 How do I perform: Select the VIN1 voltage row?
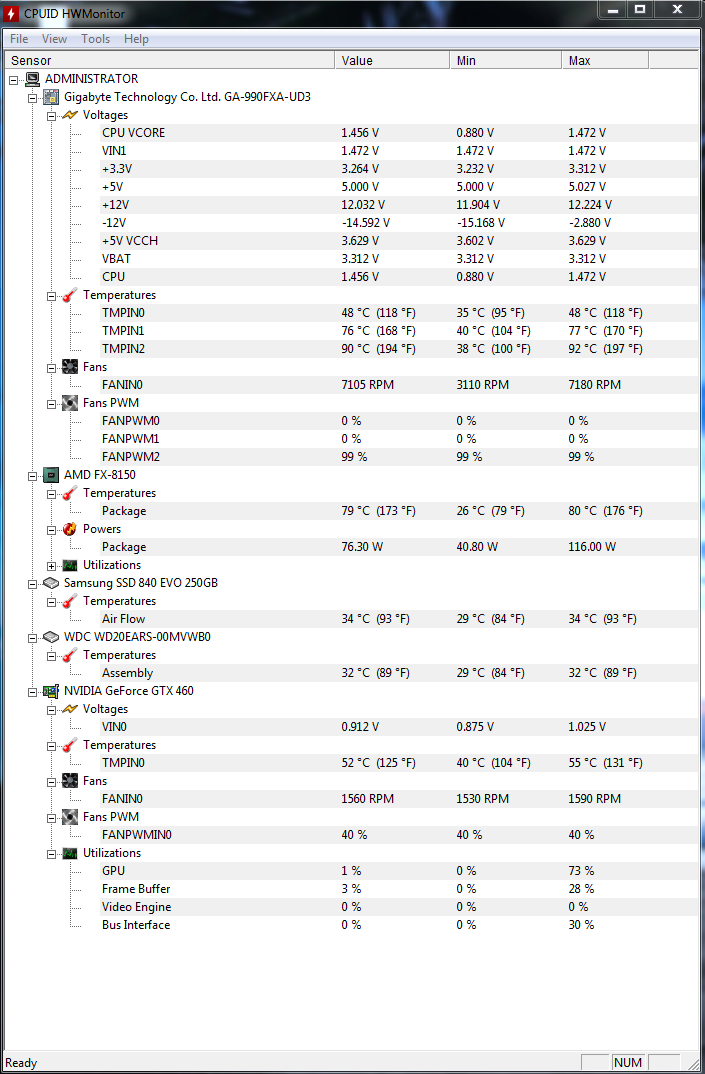tap(399, 151)
